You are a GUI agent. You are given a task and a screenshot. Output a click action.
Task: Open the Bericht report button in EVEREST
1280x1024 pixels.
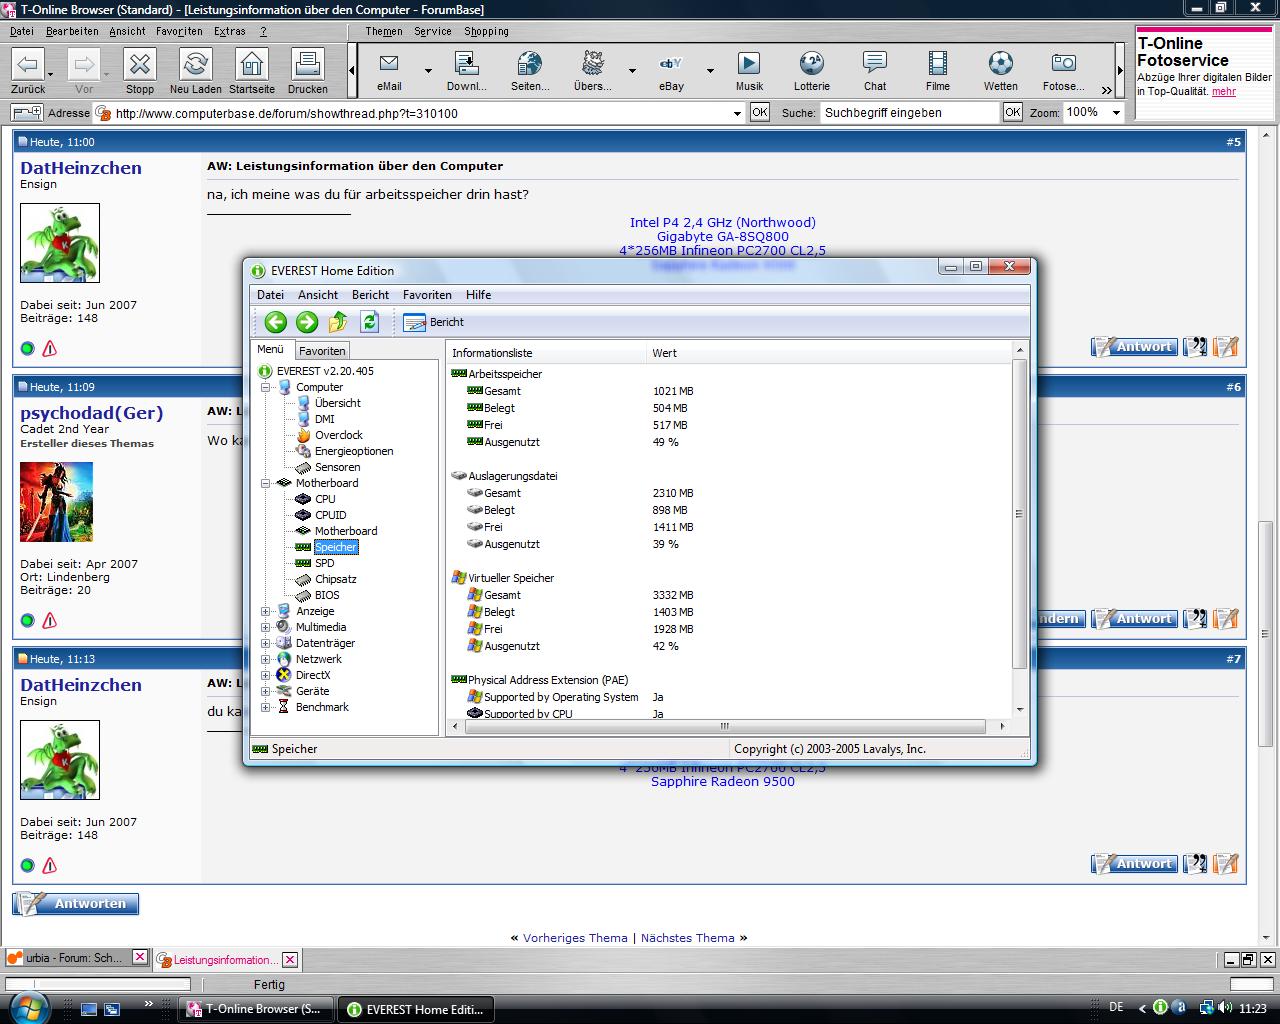click(433, 322)
